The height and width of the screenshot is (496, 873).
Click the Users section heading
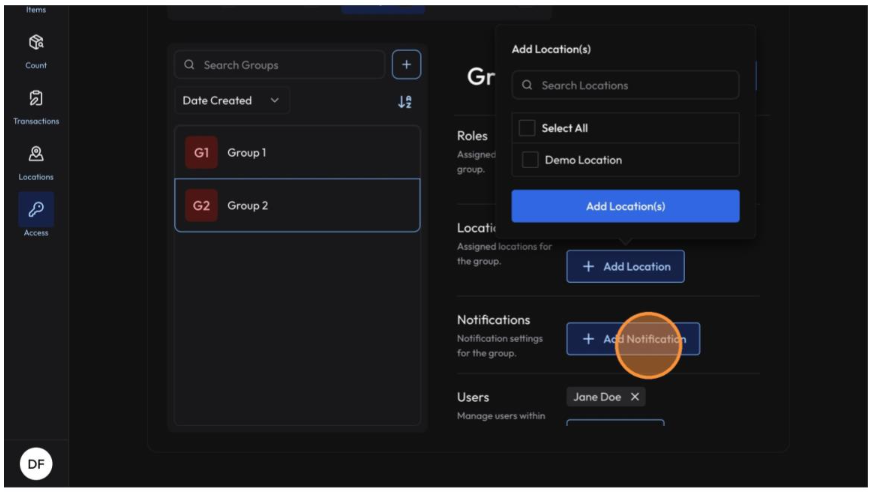pyautogui.click(x=473, y=397)
